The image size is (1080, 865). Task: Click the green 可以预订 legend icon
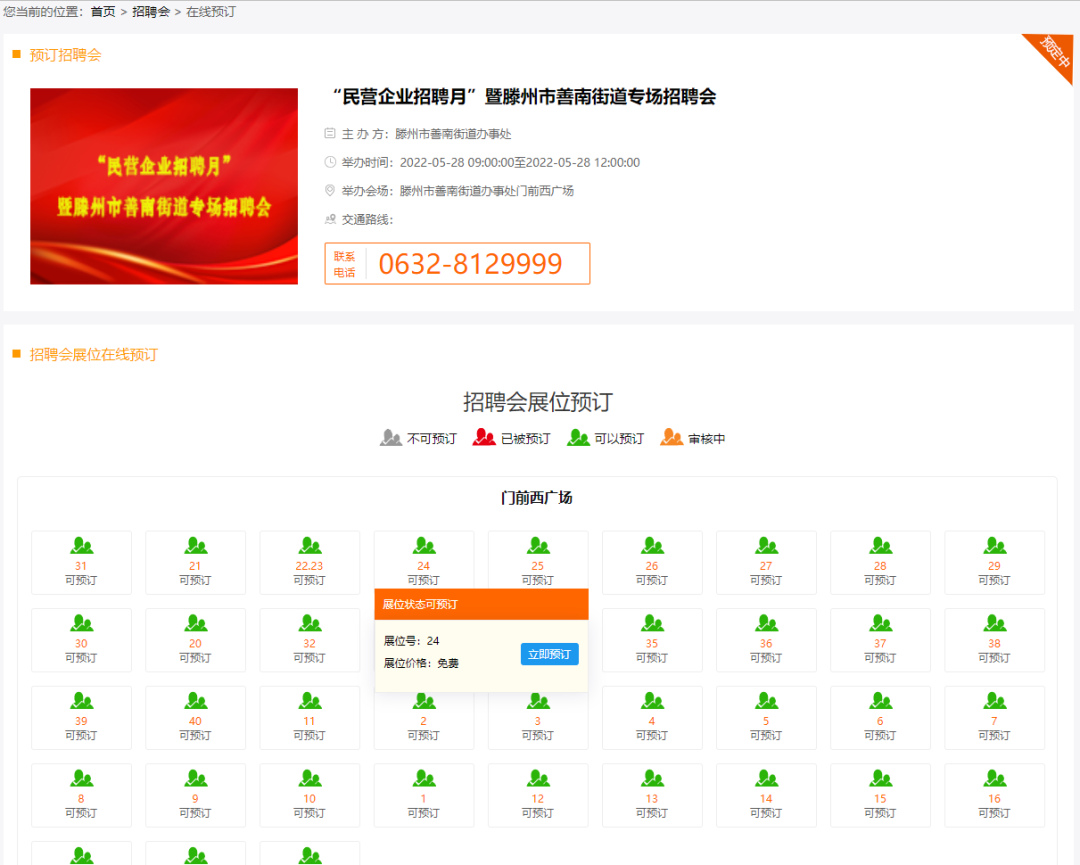pyautogui.click(x=579, y=437)
